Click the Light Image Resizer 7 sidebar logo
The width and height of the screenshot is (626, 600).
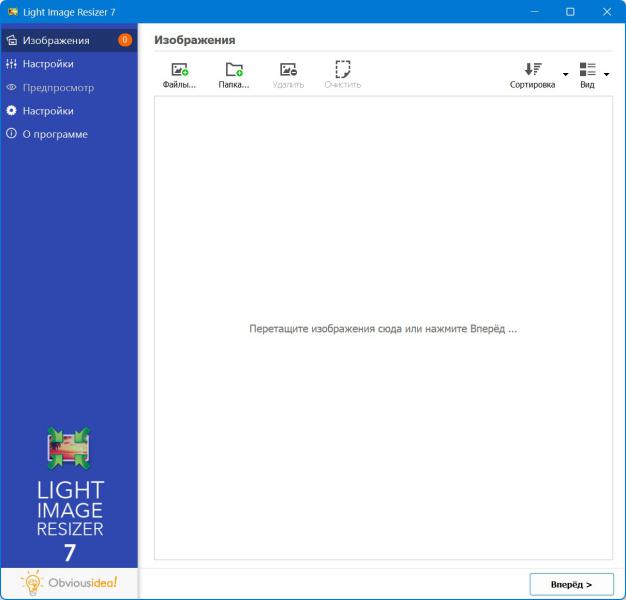[x=69, y=495]
